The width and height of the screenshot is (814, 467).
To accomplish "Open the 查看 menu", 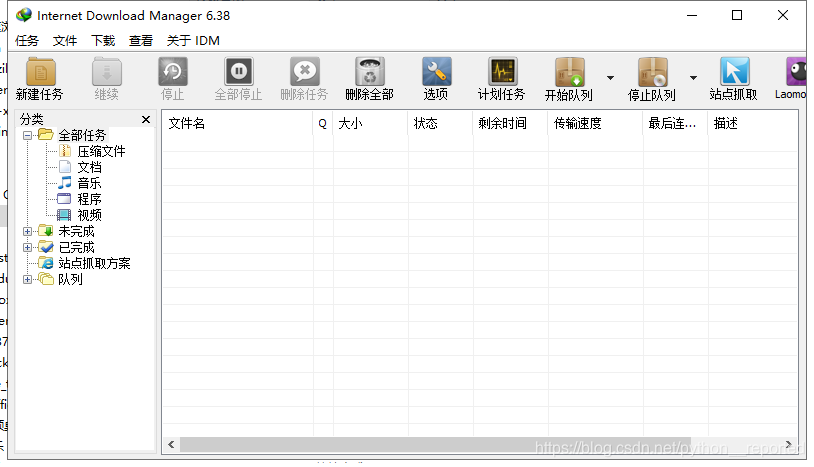I will [141, 40].
